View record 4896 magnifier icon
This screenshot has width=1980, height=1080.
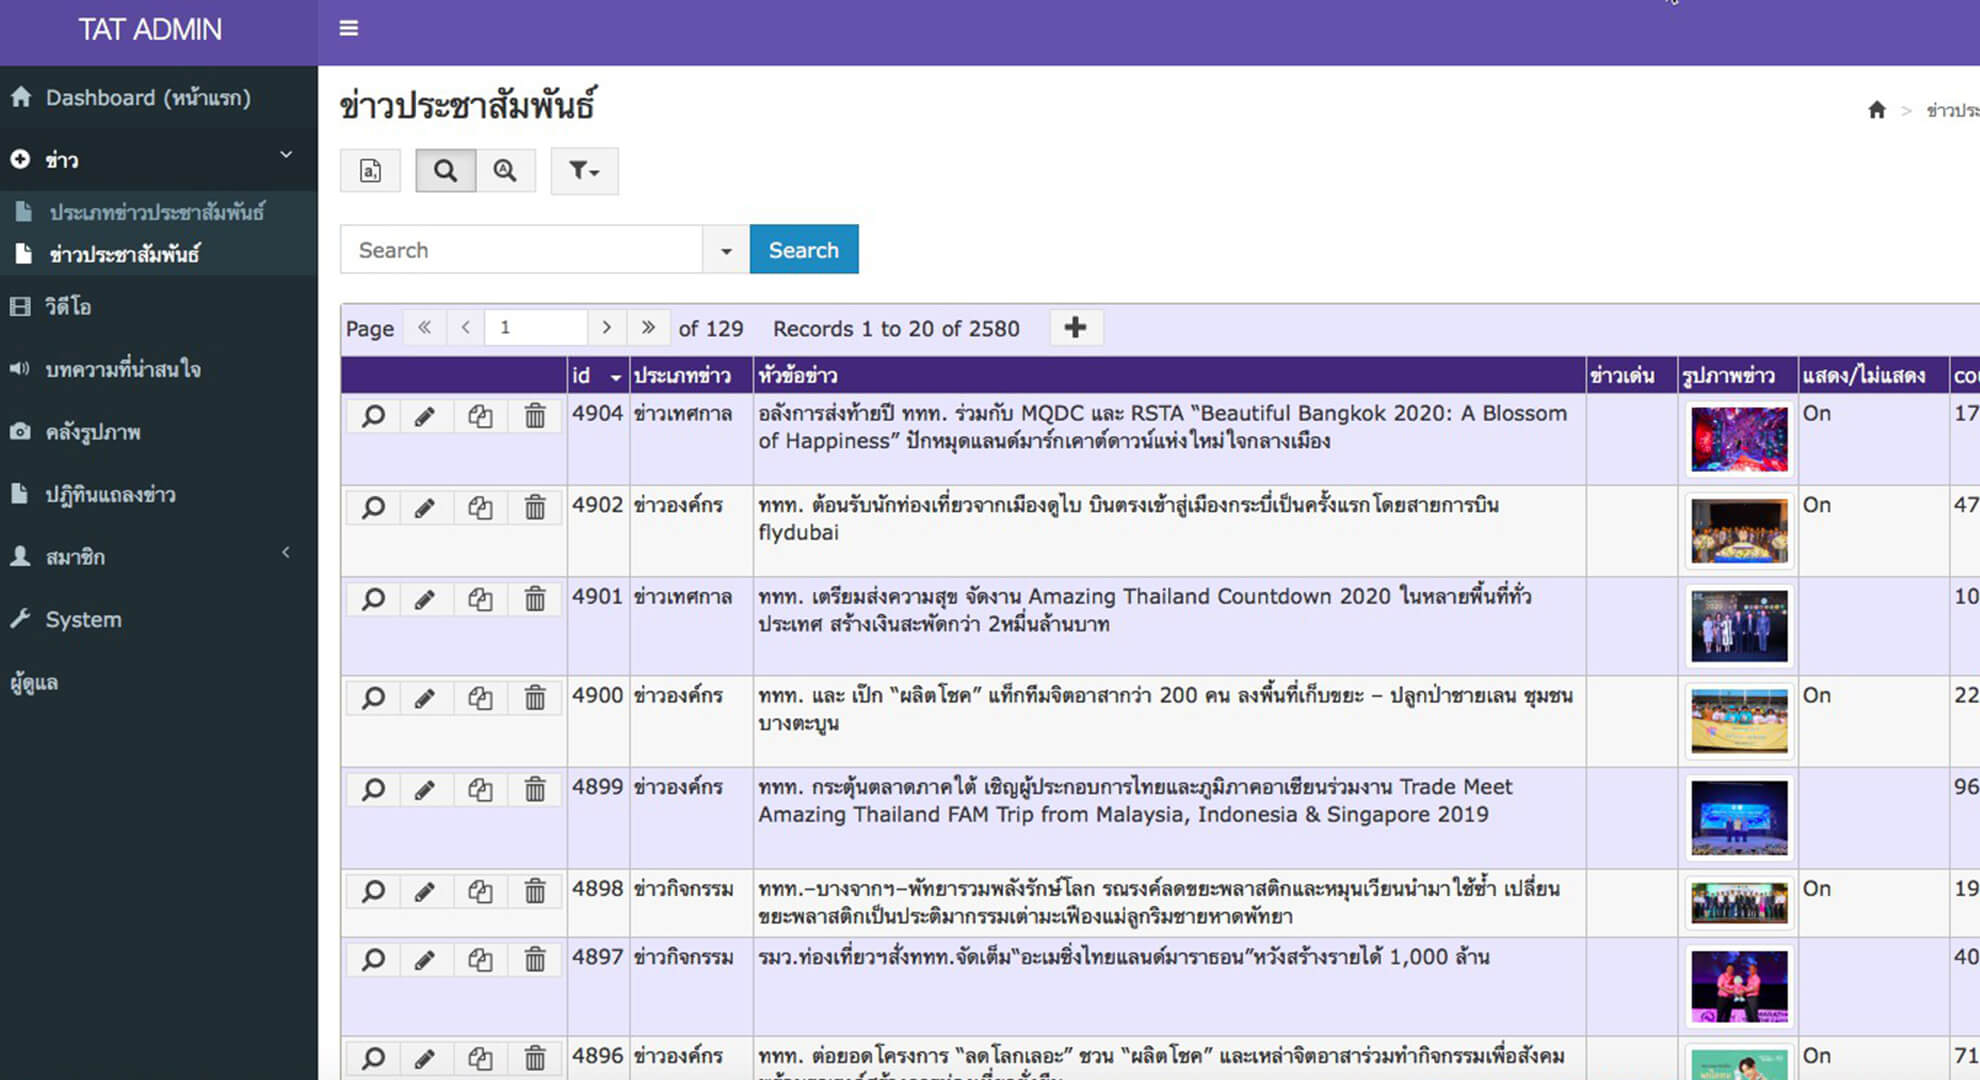point(373,1058)
